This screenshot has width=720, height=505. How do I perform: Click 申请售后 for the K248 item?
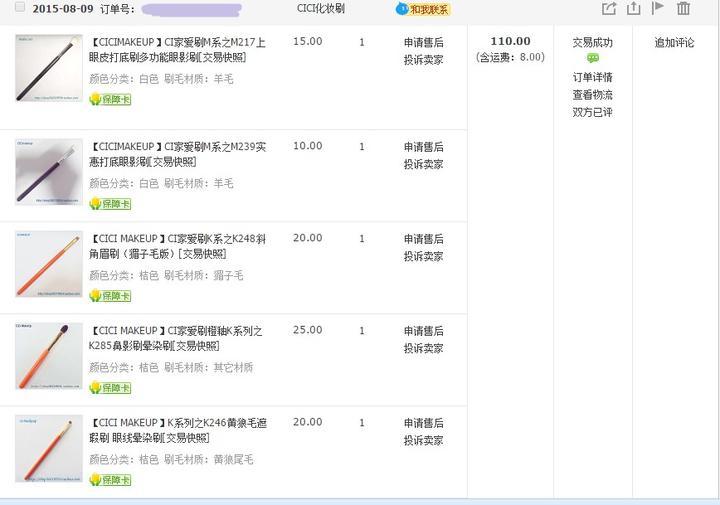[423, 239]
